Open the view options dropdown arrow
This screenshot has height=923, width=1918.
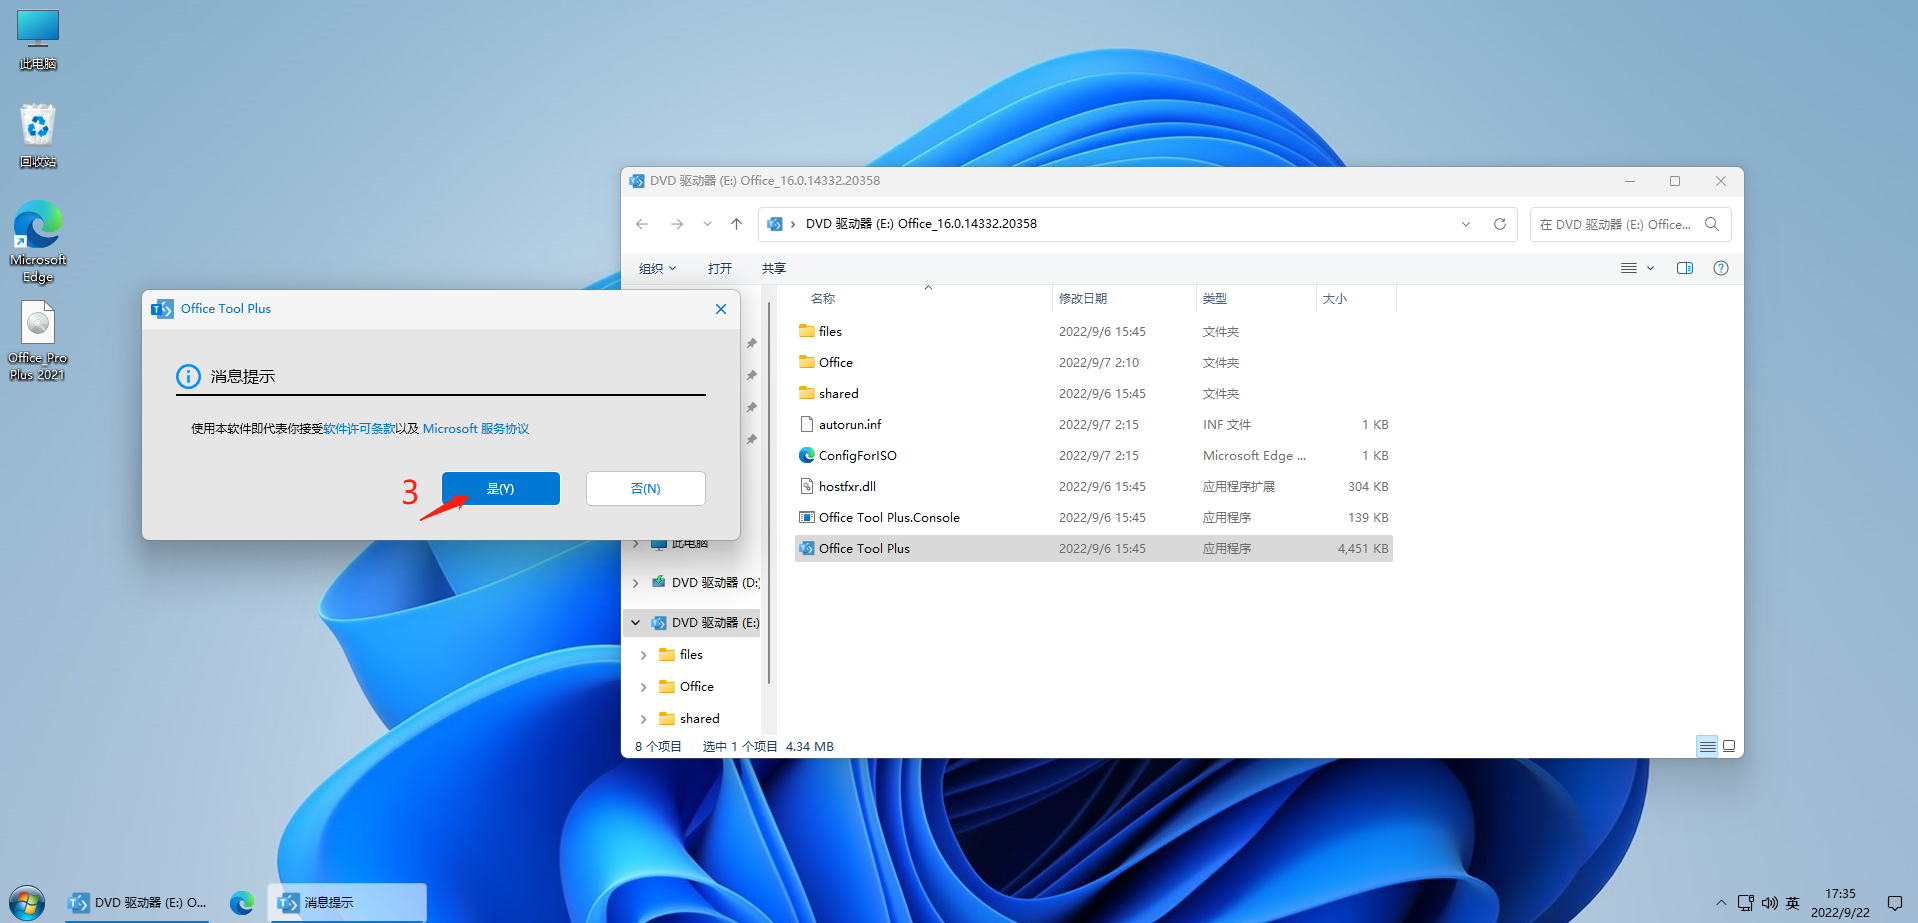[1651, 268]
